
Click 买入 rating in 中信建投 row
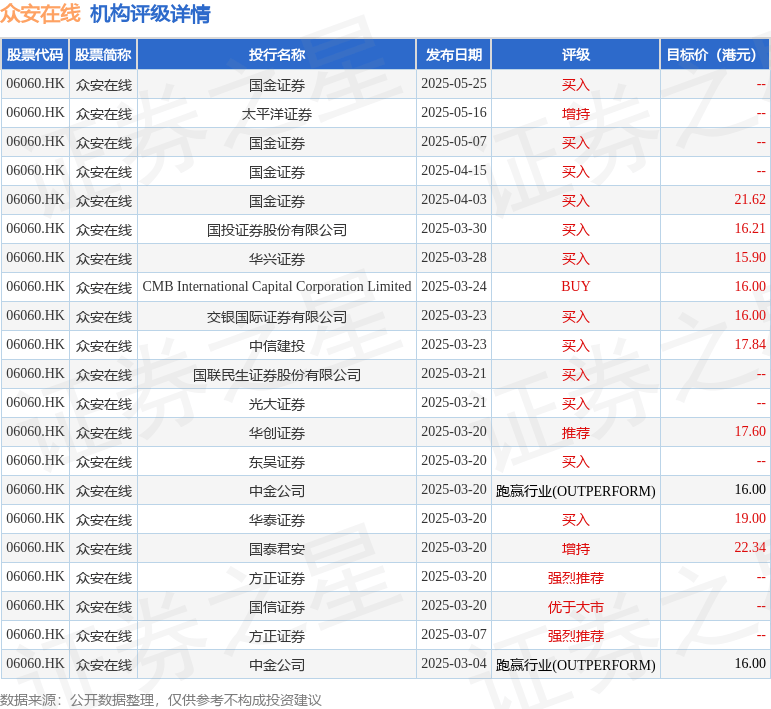coord(576,346)
